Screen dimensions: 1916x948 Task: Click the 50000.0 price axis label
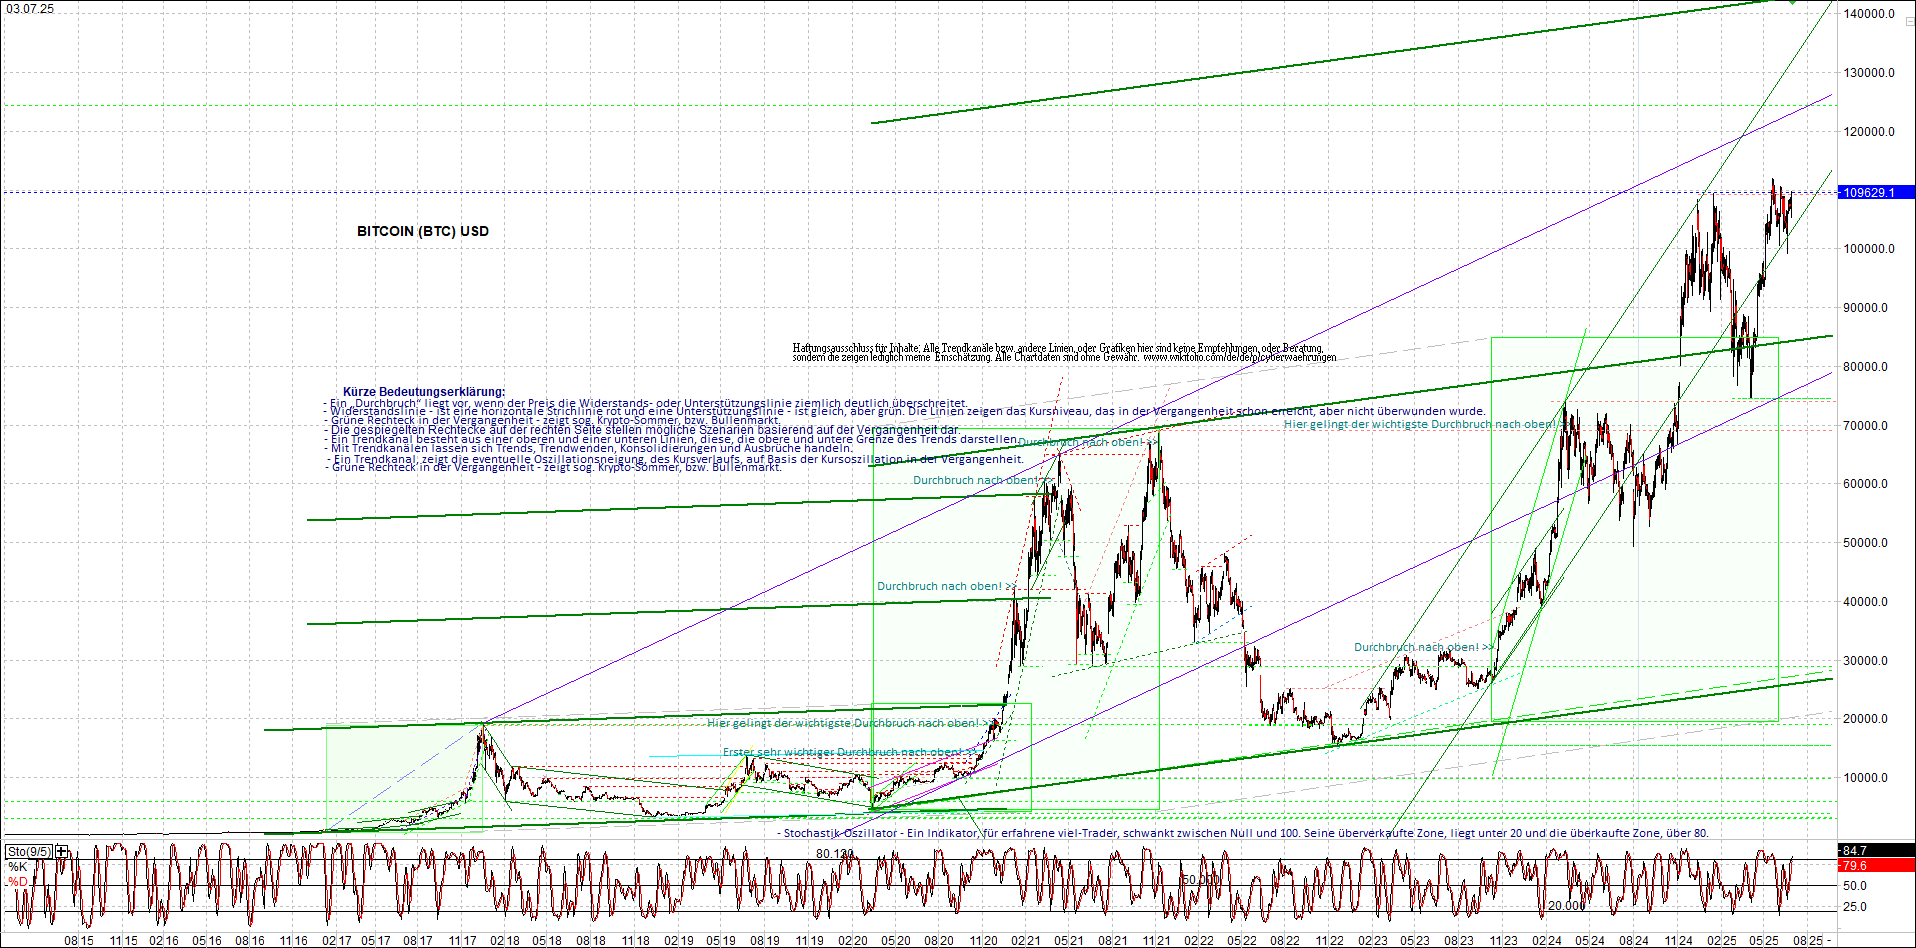tap(1866, 543)
